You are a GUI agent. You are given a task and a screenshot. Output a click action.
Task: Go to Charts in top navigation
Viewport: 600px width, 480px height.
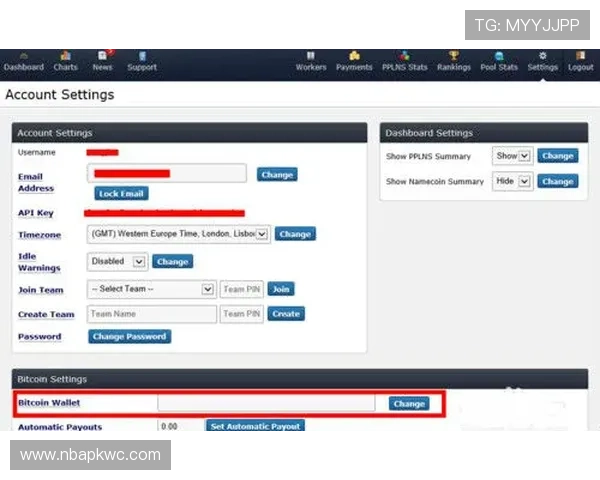pos(66,61)
